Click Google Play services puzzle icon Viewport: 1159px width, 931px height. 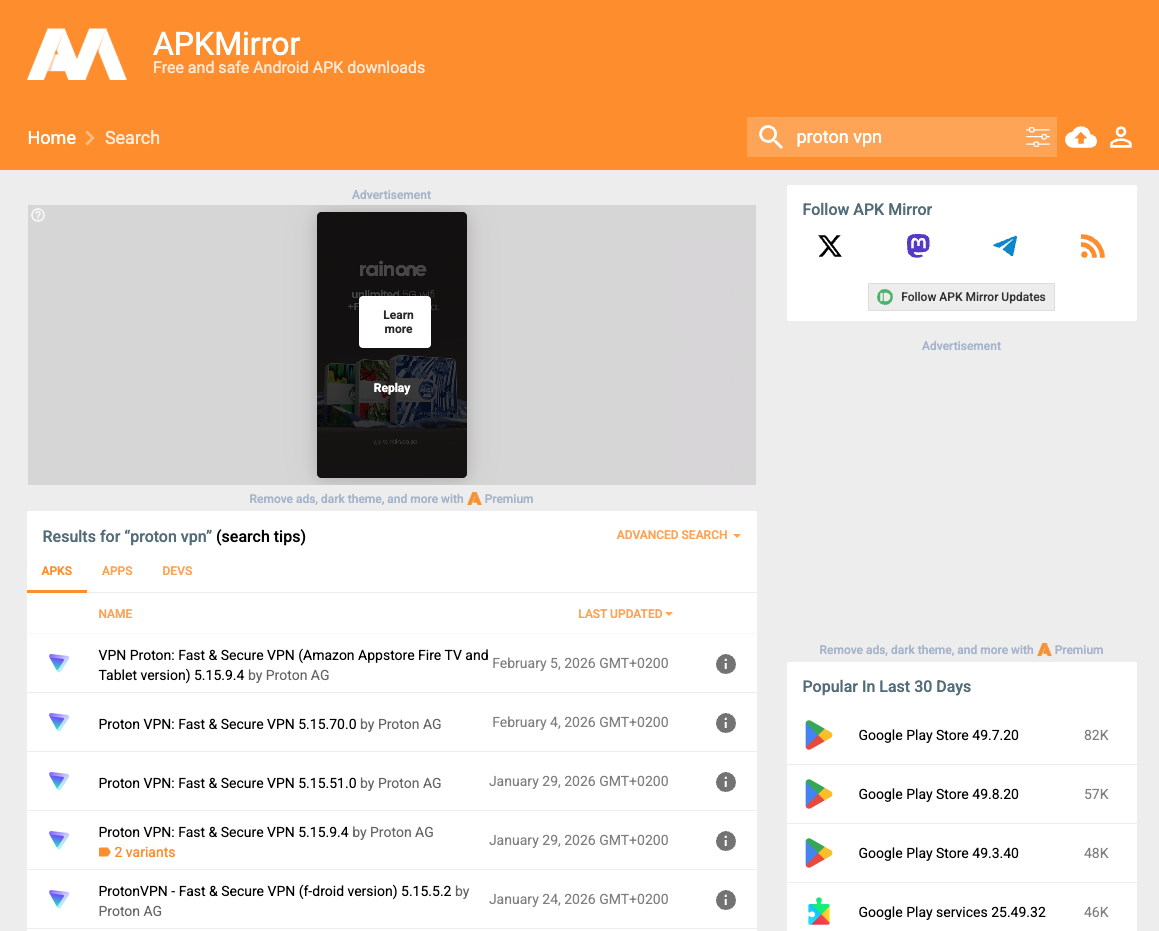[818, 912]
